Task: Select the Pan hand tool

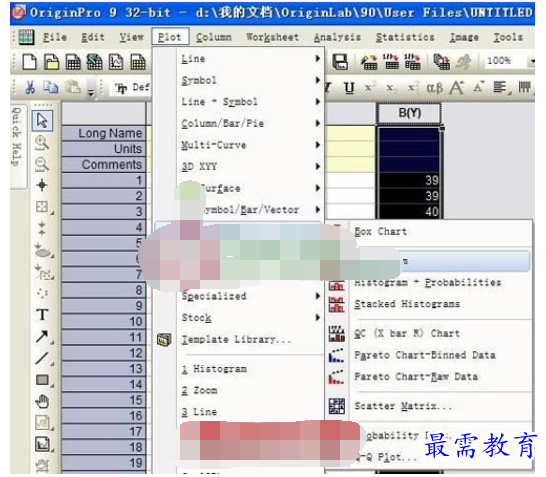Action: [42, 401]
